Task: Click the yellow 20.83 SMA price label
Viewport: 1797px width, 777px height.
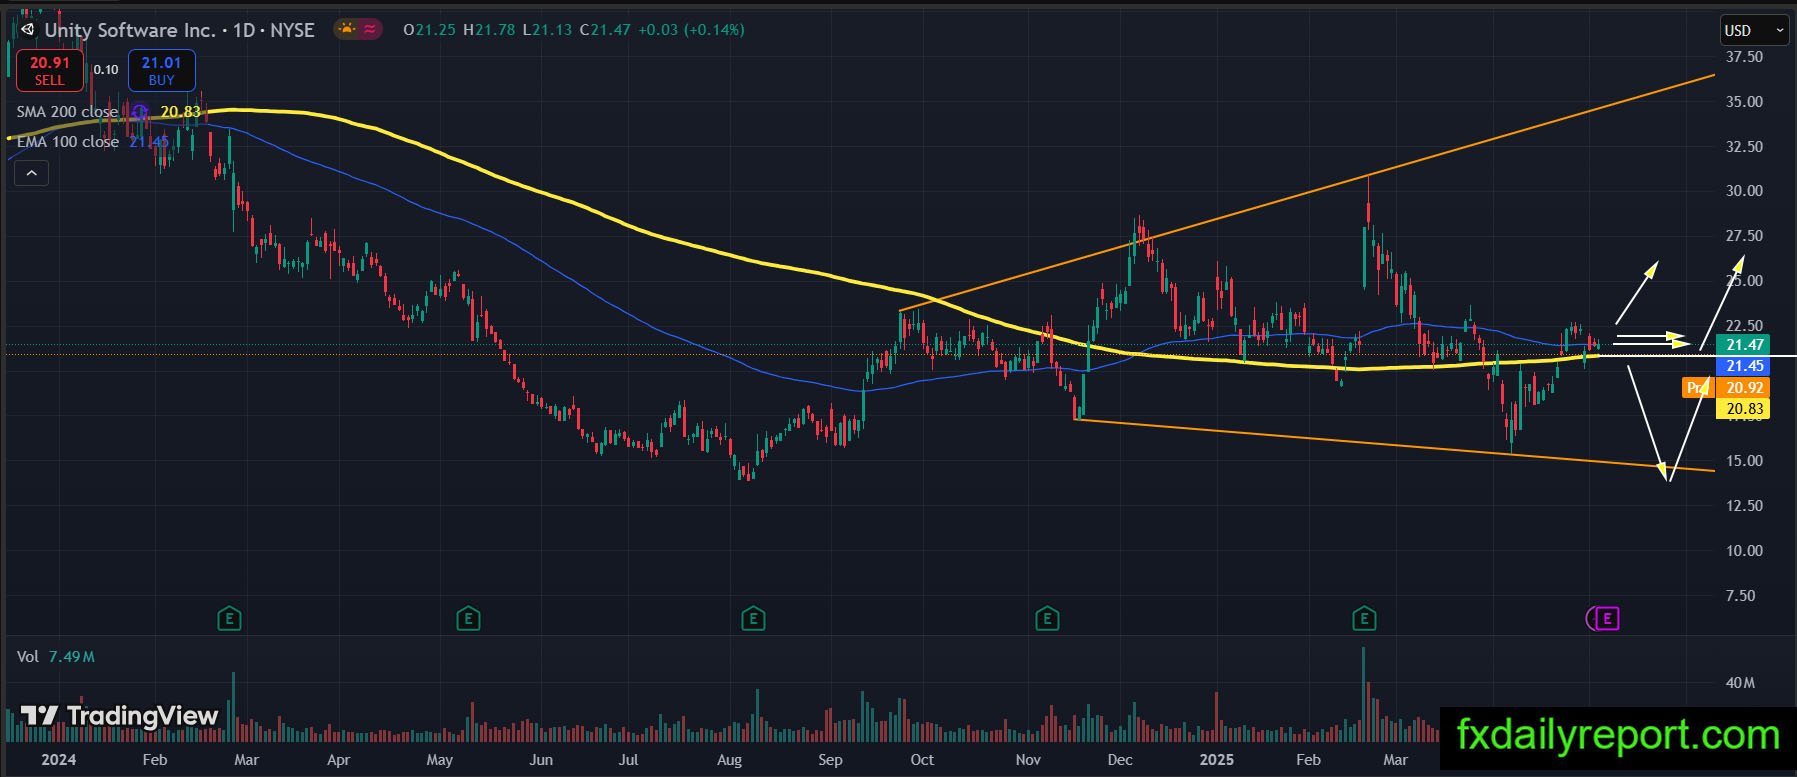Action: [x=1744, y=408]
